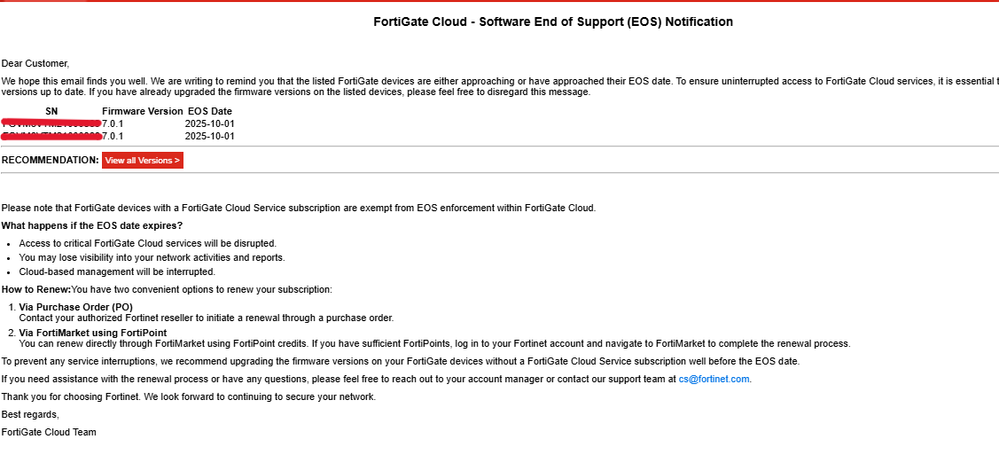Click the 'How to Renew:' label
This screenshot has width=999, height=449.
[x=35, y=289]
